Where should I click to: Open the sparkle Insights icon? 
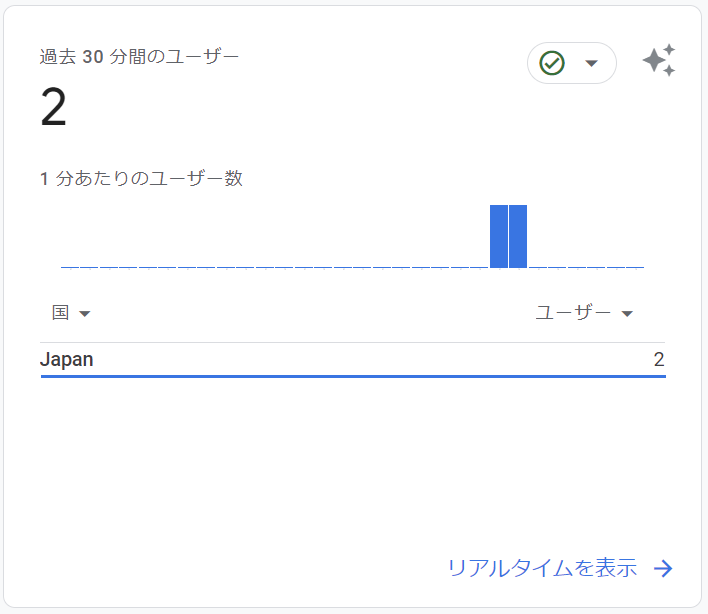659,60
